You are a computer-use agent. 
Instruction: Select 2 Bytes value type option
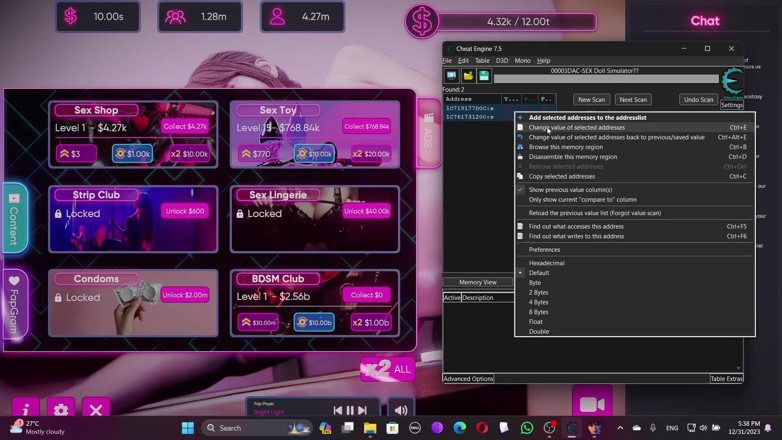[634, 292]
